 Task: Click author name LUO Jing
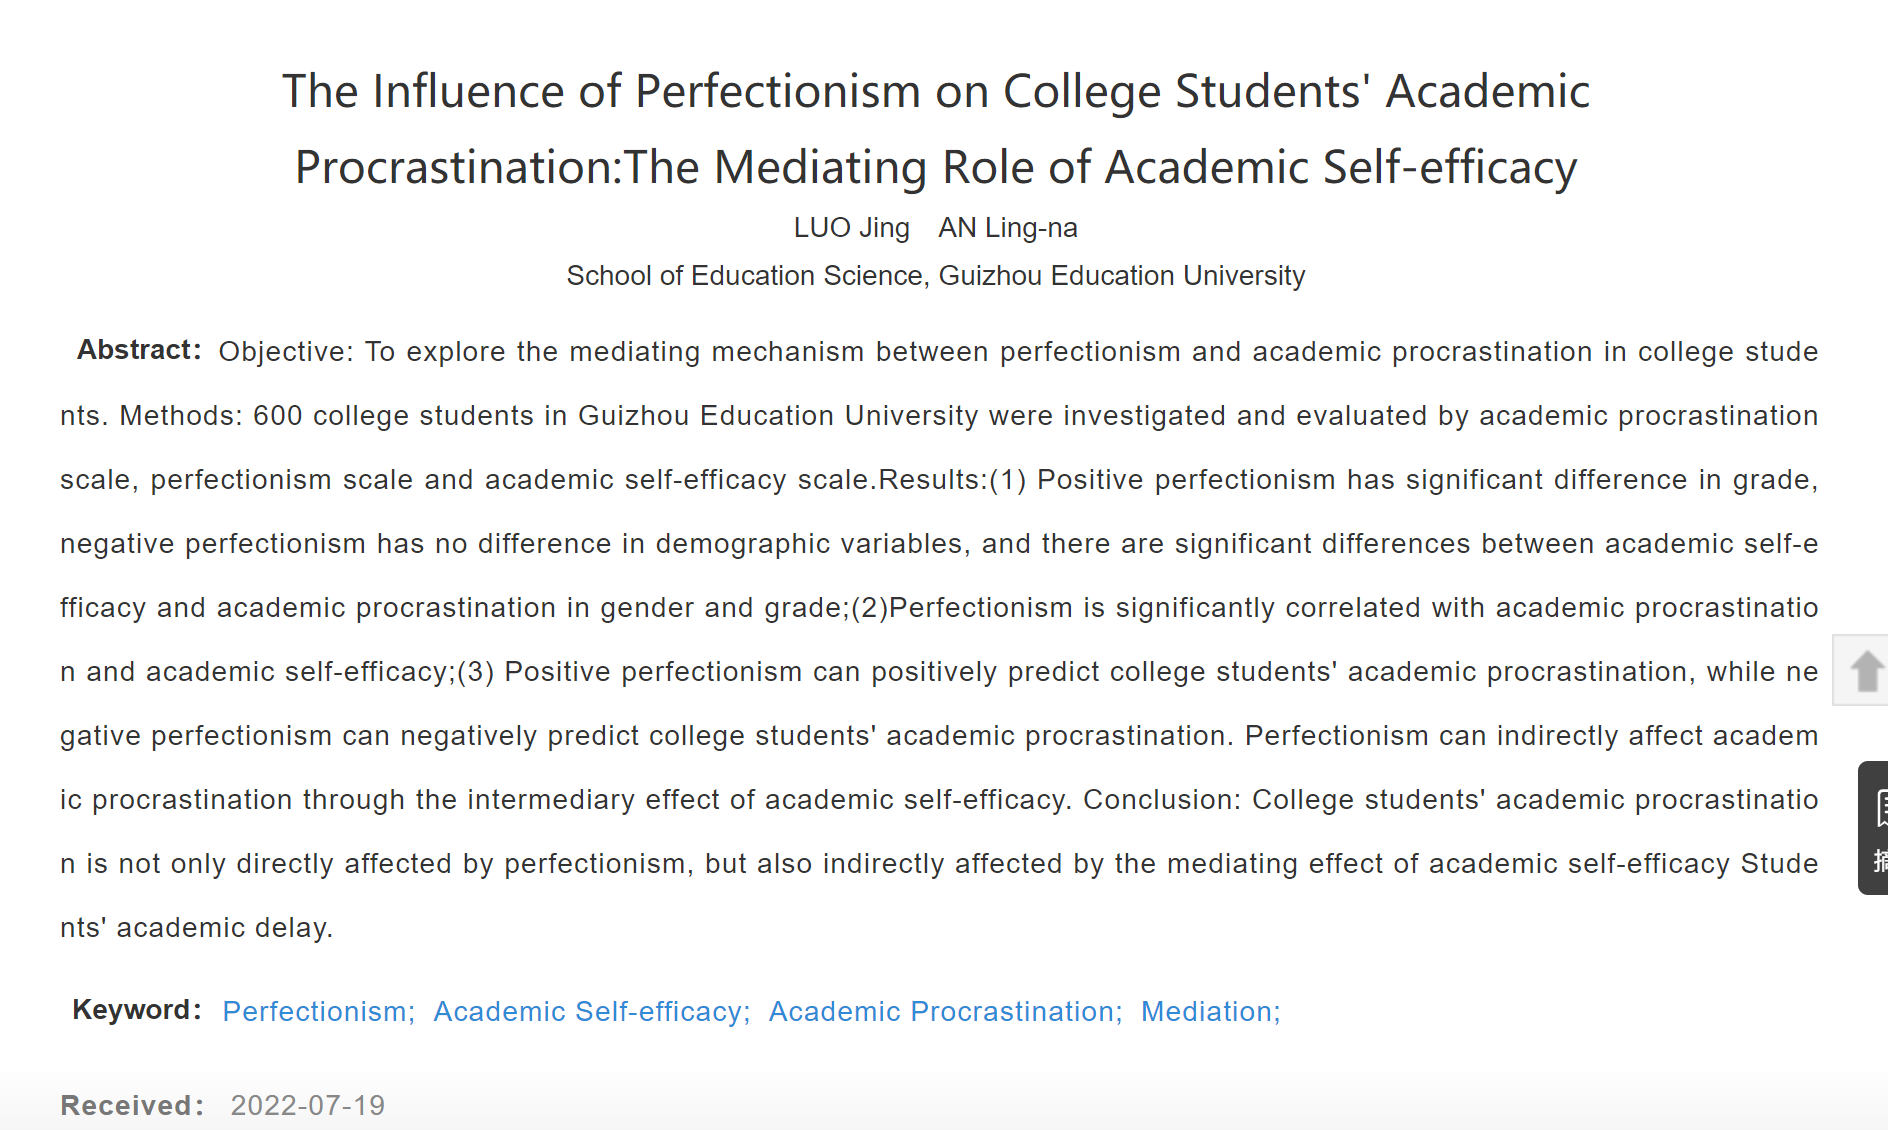click(852, 228)
